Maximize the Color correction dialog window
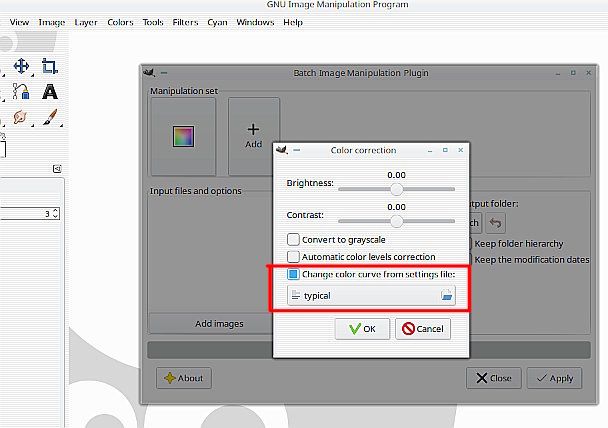608x428 pixels. pyautogui.click(x=445, y=150)
